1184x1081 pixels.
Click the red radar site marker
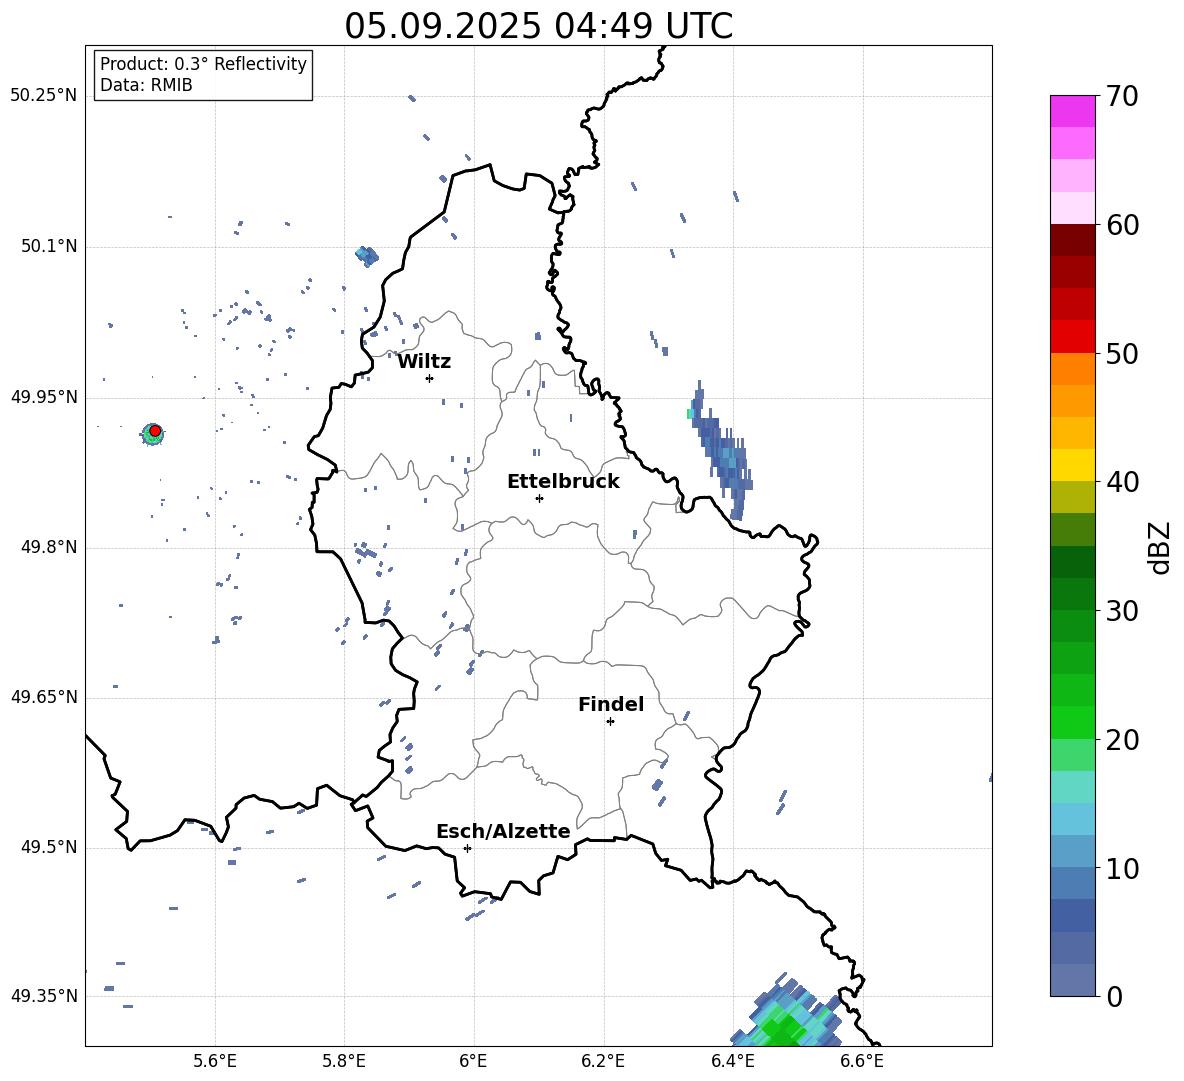[x=155, y=431]
